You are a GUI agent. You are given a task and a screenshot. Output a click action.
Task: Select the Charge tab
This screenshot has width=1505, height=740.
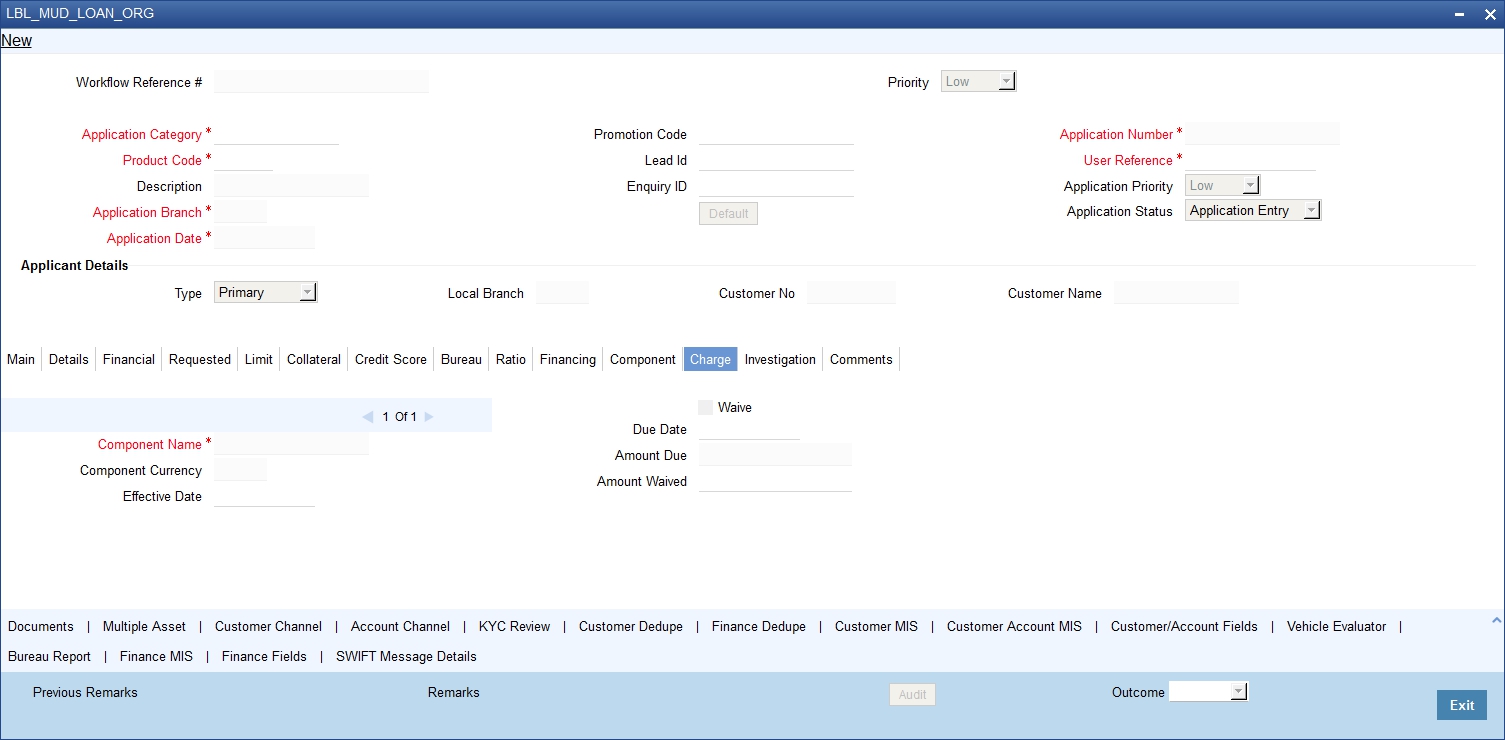pos(710,359)
